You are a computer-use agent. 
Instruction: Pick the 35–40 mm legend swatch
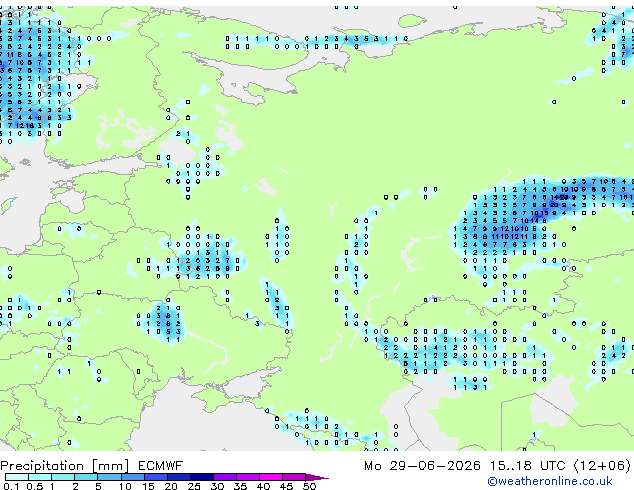(247, 477)
